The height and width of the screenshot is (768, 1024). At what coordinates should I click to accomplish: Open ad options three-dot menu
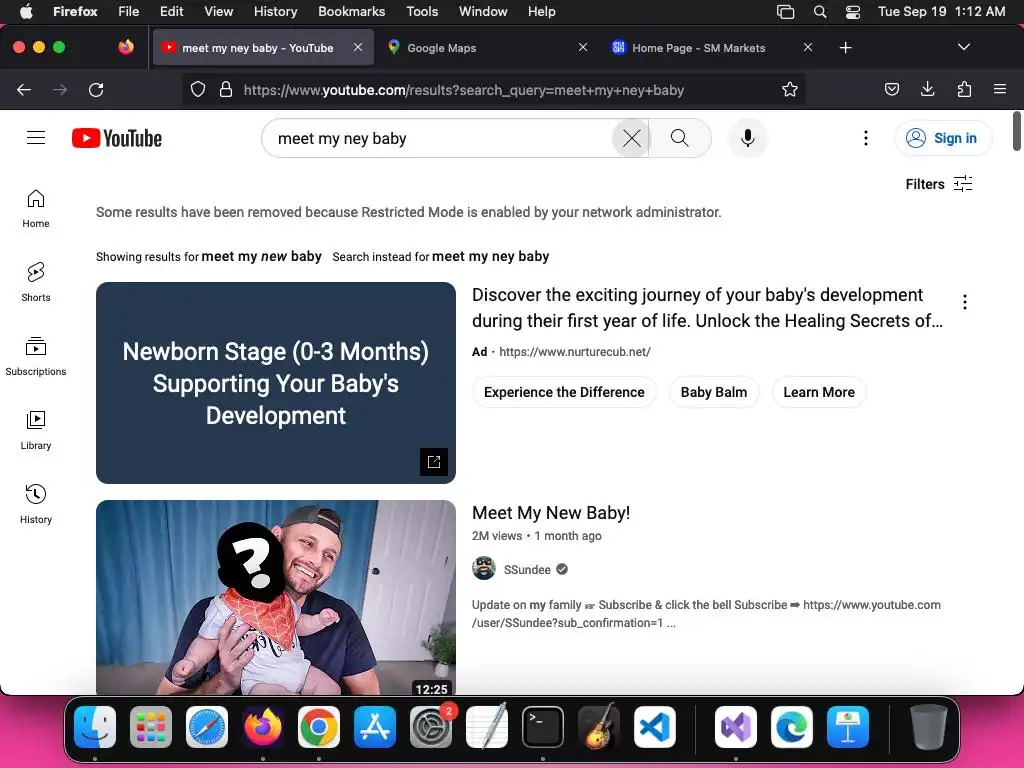coord(965,302)
